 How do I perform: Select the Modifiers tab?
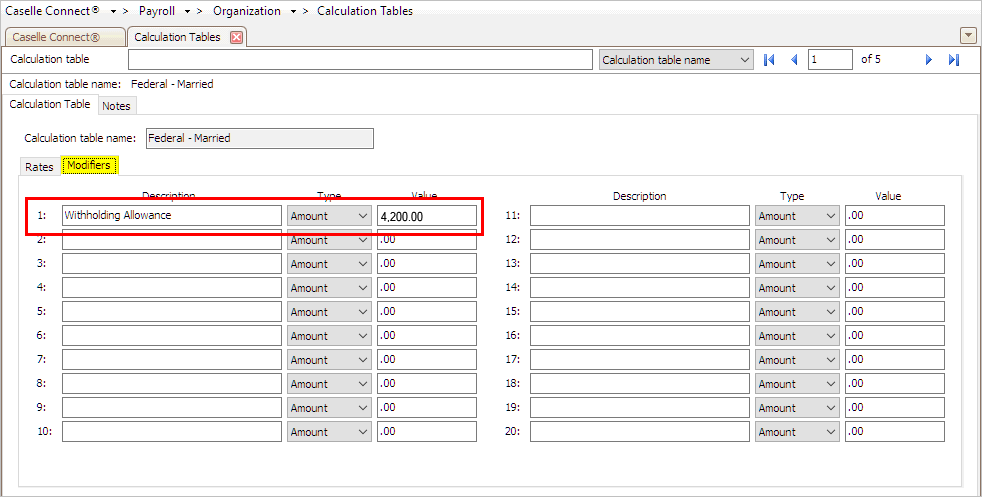coord(89,166)
